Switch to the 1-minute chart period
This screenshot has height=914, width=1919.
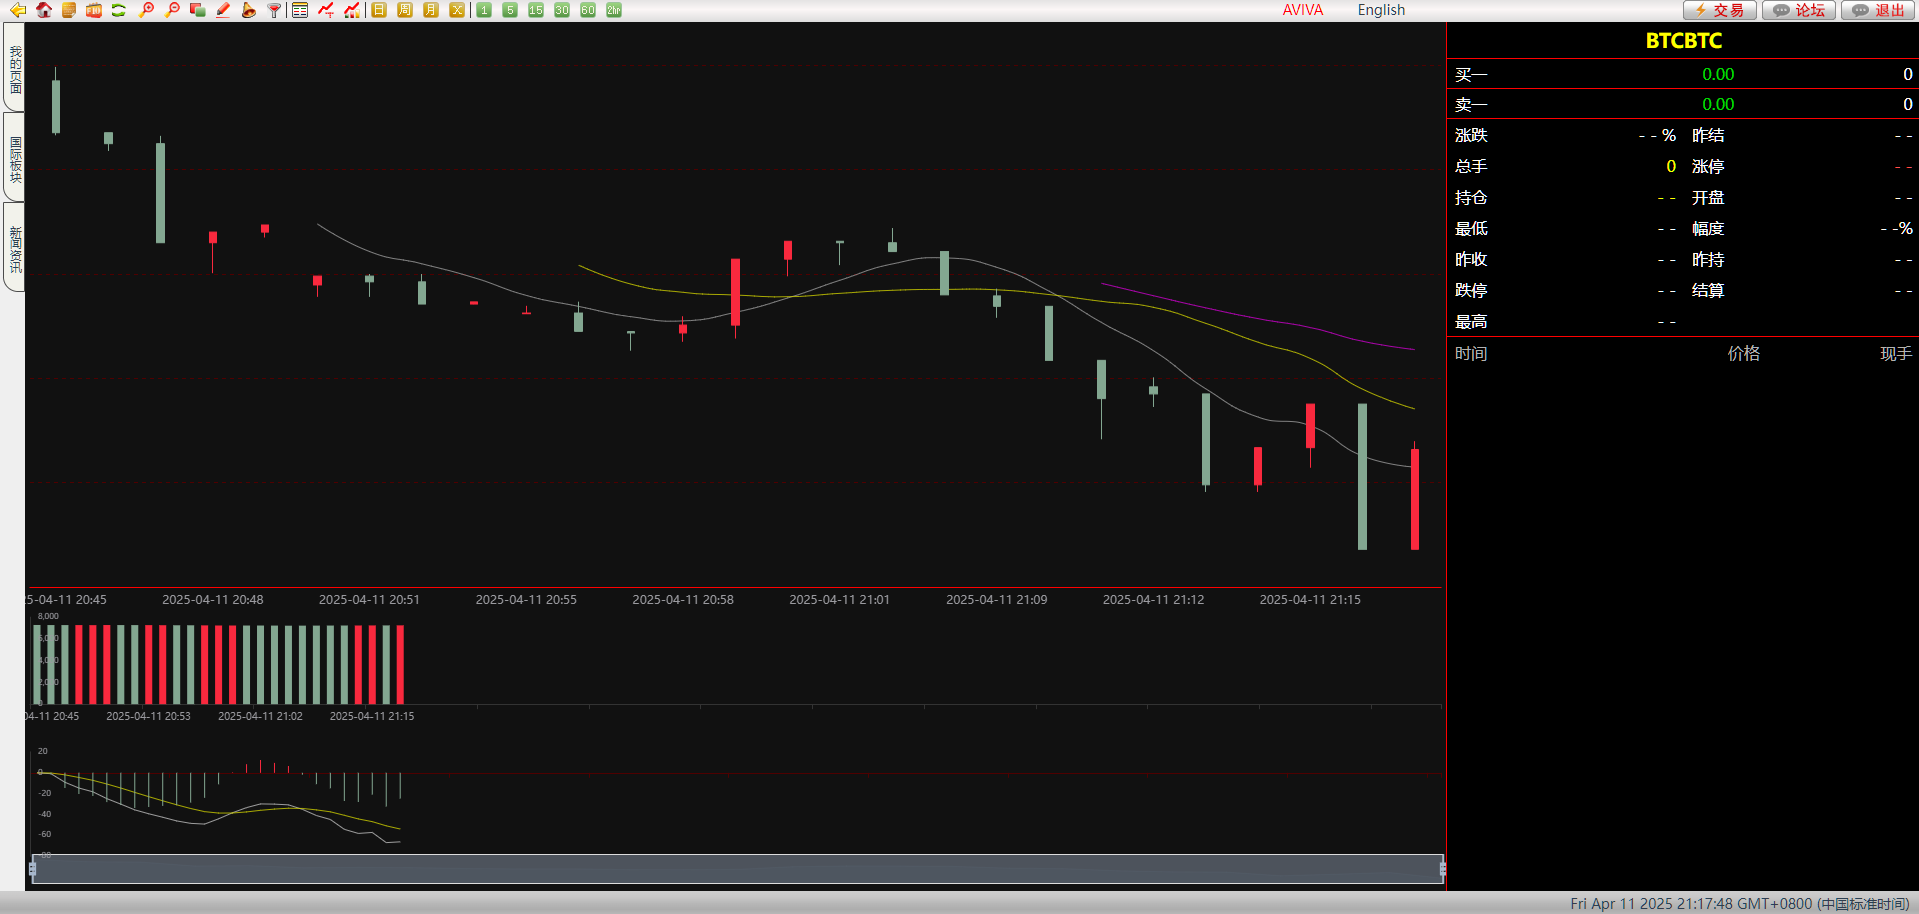(484, 10)
